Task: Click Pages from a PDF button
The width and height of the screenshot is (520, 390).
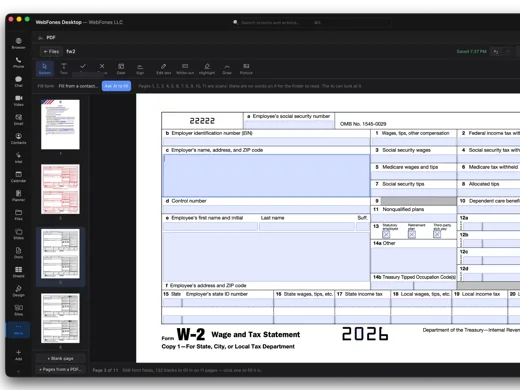Action: tap(60, 369)
